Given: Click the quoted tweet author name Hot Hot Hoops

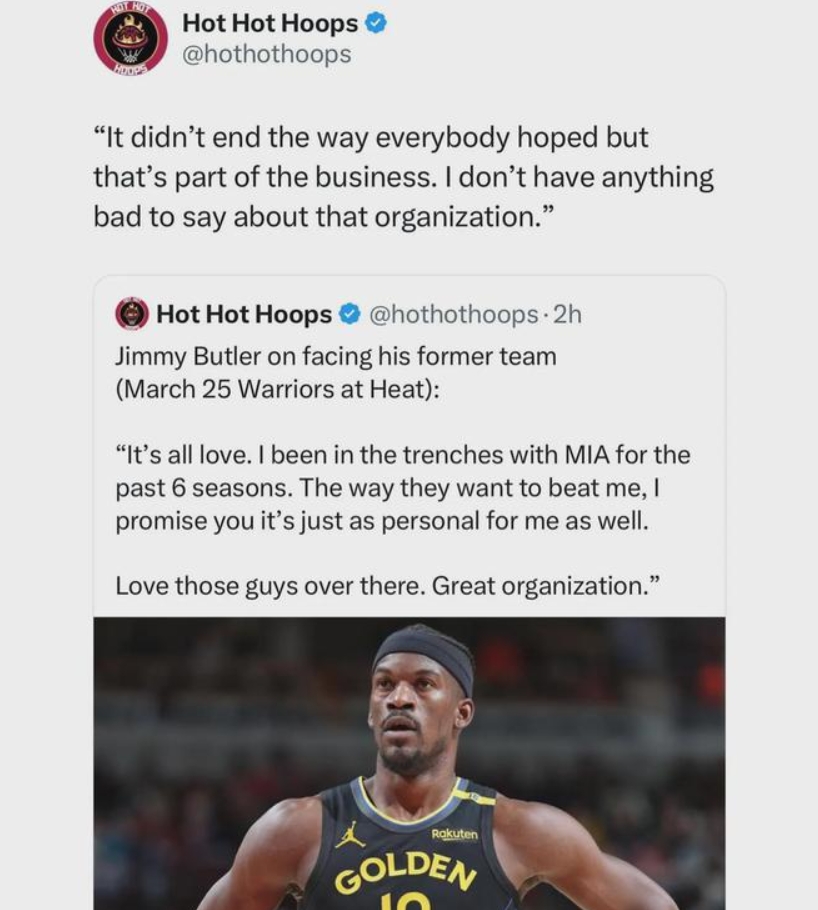Looking at the screenshot, I should (244, 314).
